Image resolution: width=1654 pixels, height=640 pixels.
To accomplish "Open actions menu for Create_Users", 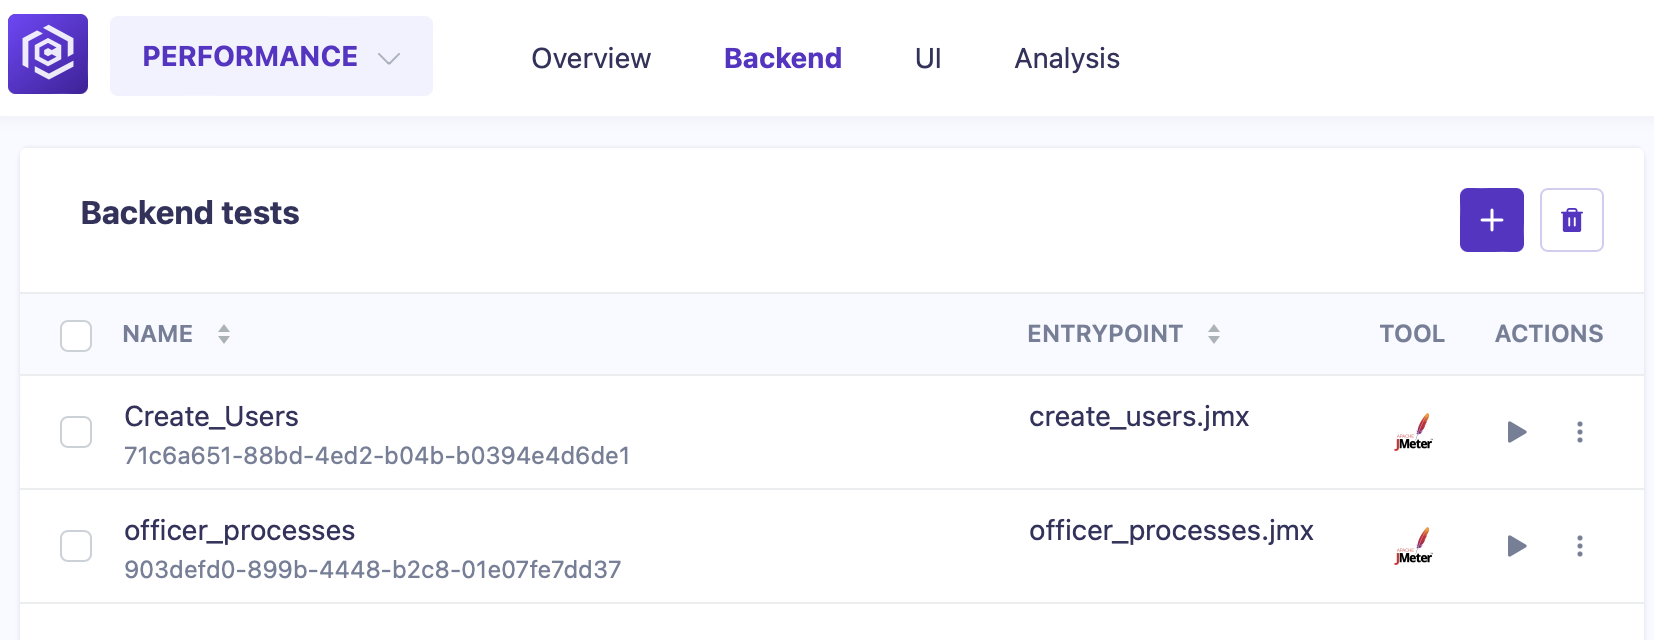I will click(1579, 432).
